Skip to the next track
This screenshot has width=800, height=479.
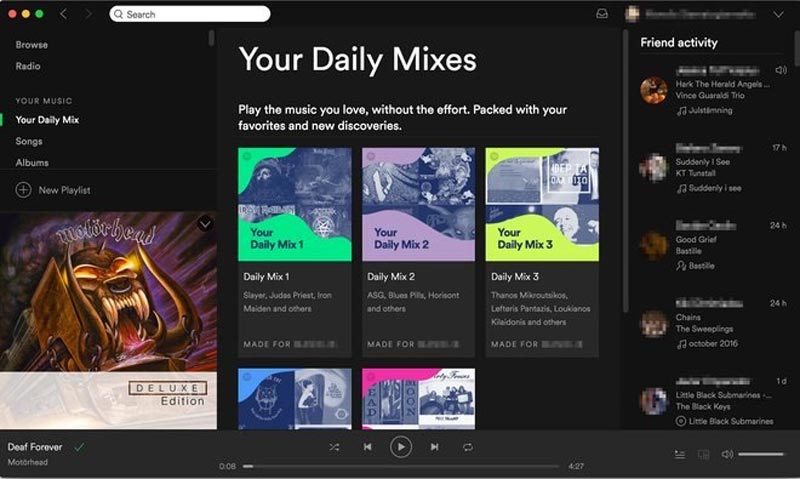[434, 447]
